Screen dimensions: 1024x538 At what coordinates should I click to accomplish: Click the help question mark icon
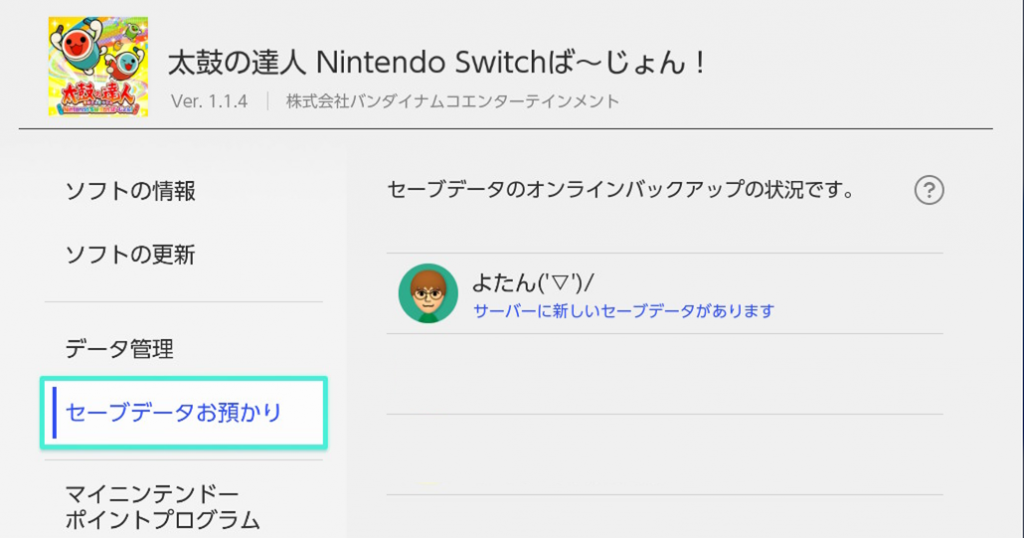[929, 191]
